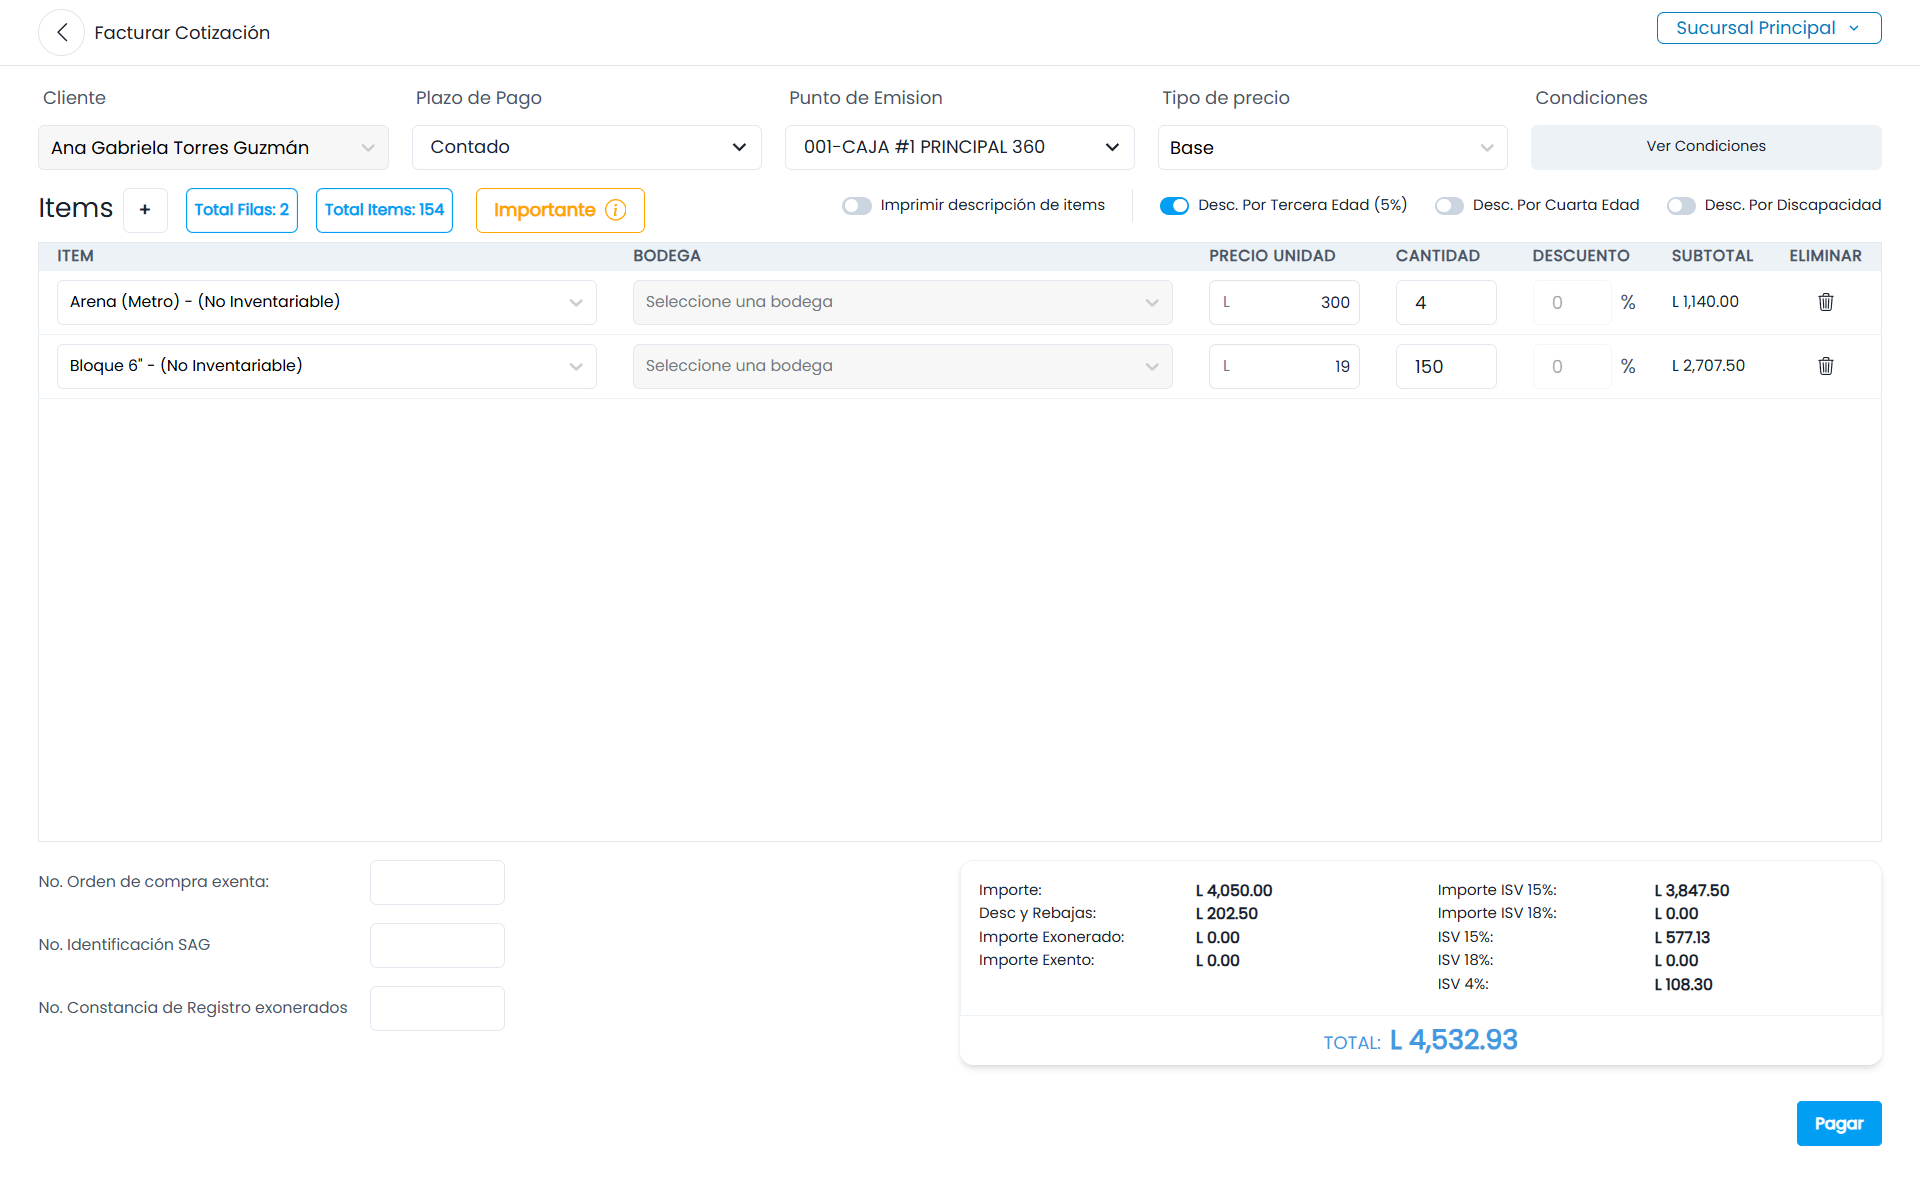Click the Ver Condiciones button
The image size is (1920, 1200).
pyautogui.click(x=1706, y=147)
